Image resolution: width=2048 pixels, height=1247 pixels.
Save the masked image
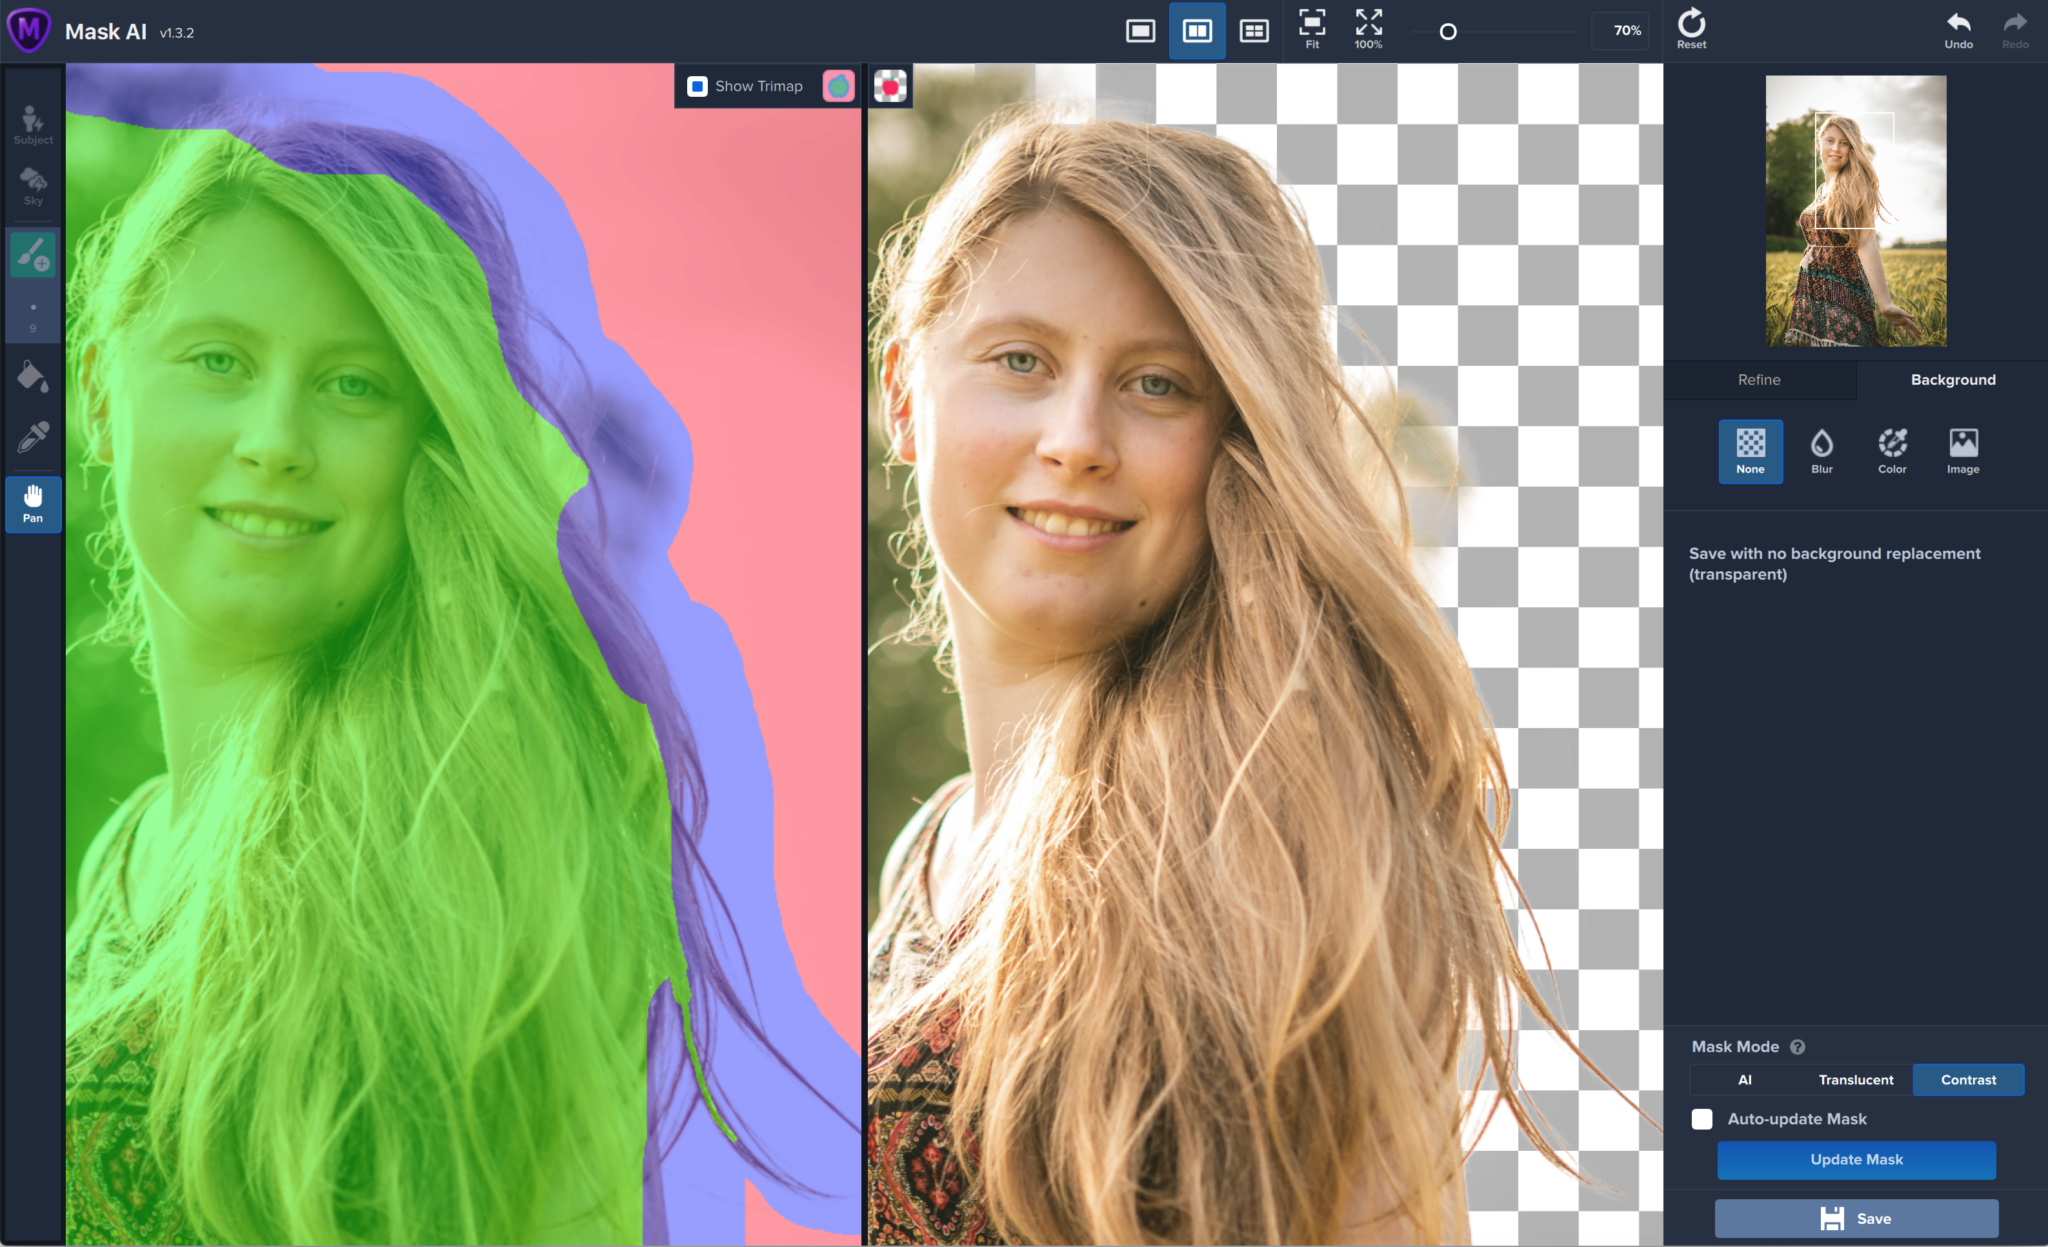tap(1856, 1218)
